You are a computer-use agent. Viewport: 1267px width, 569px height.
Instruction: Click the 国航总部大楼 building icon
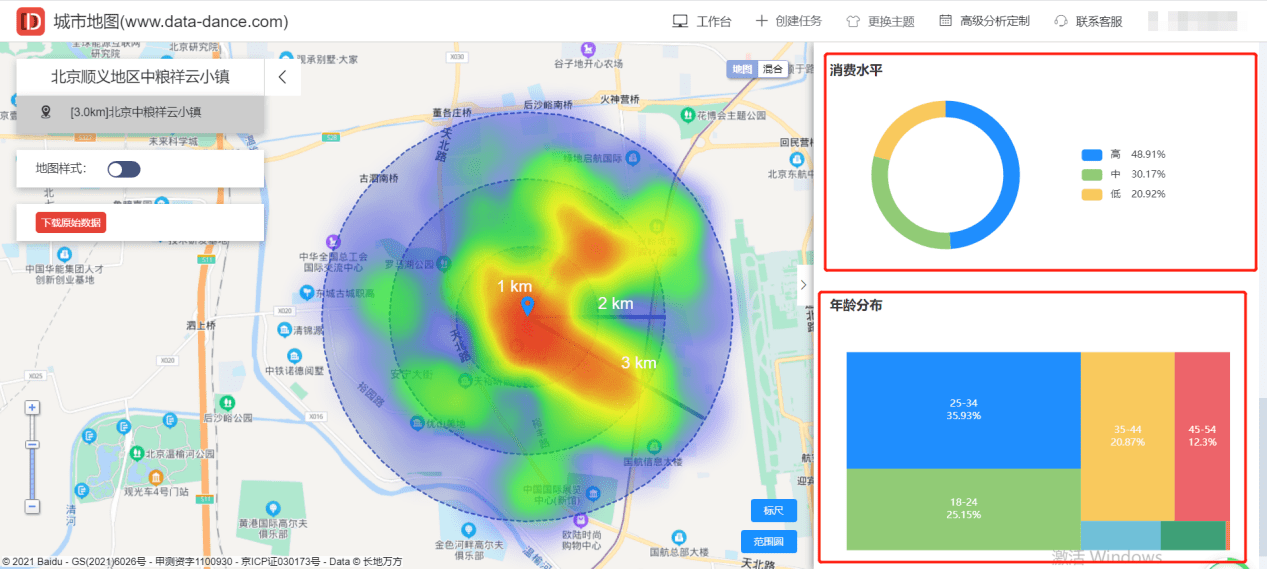point(679,537)
